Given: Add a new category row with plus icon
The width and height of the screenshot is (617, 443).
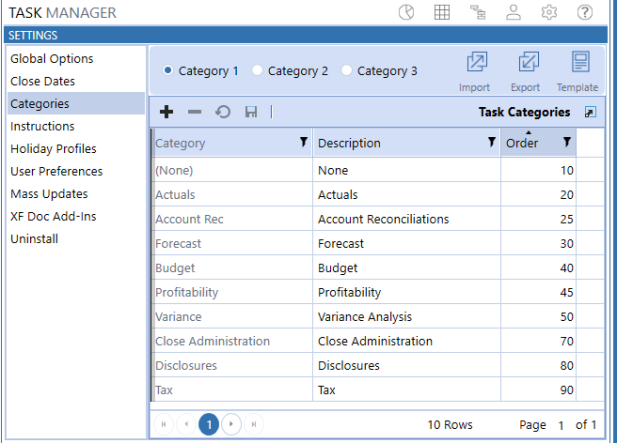Looking at the screenshot, I should point(166,112).
